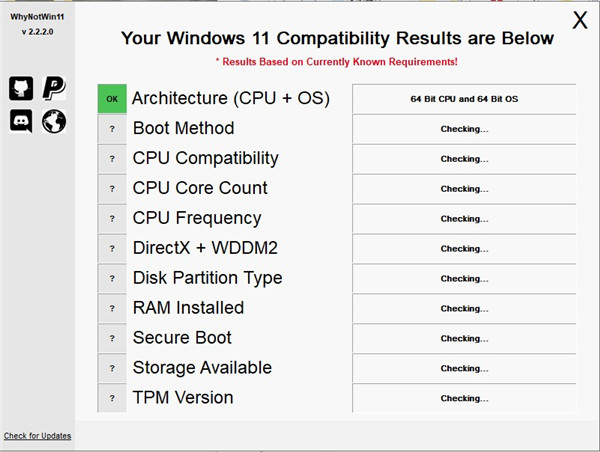This screenshot has width=600, height=452.
Task: Click the TPM Version status indicator
Action: coord(112,398)
